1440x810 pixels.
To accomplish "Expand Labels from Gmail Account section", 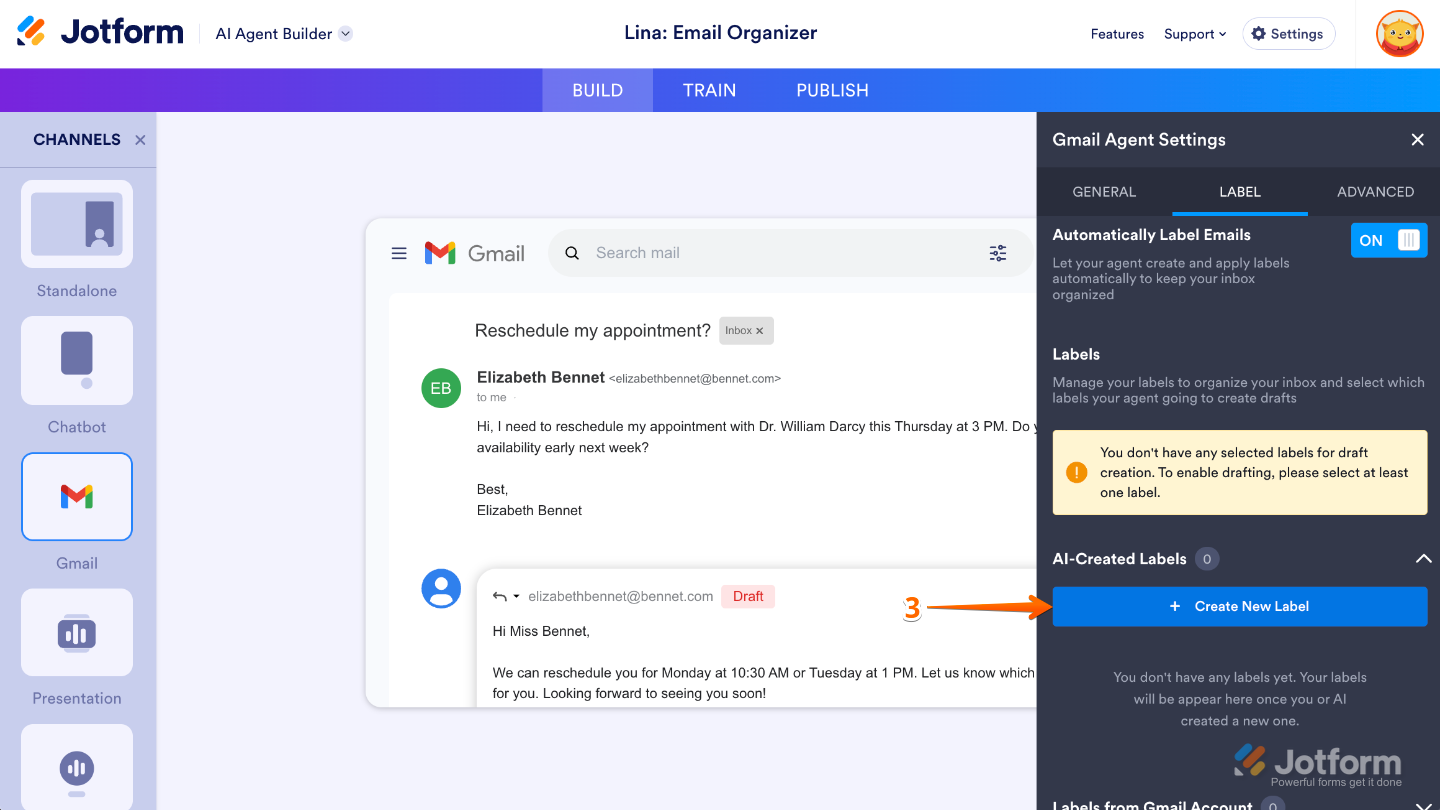I will (x=1423, y=804).
